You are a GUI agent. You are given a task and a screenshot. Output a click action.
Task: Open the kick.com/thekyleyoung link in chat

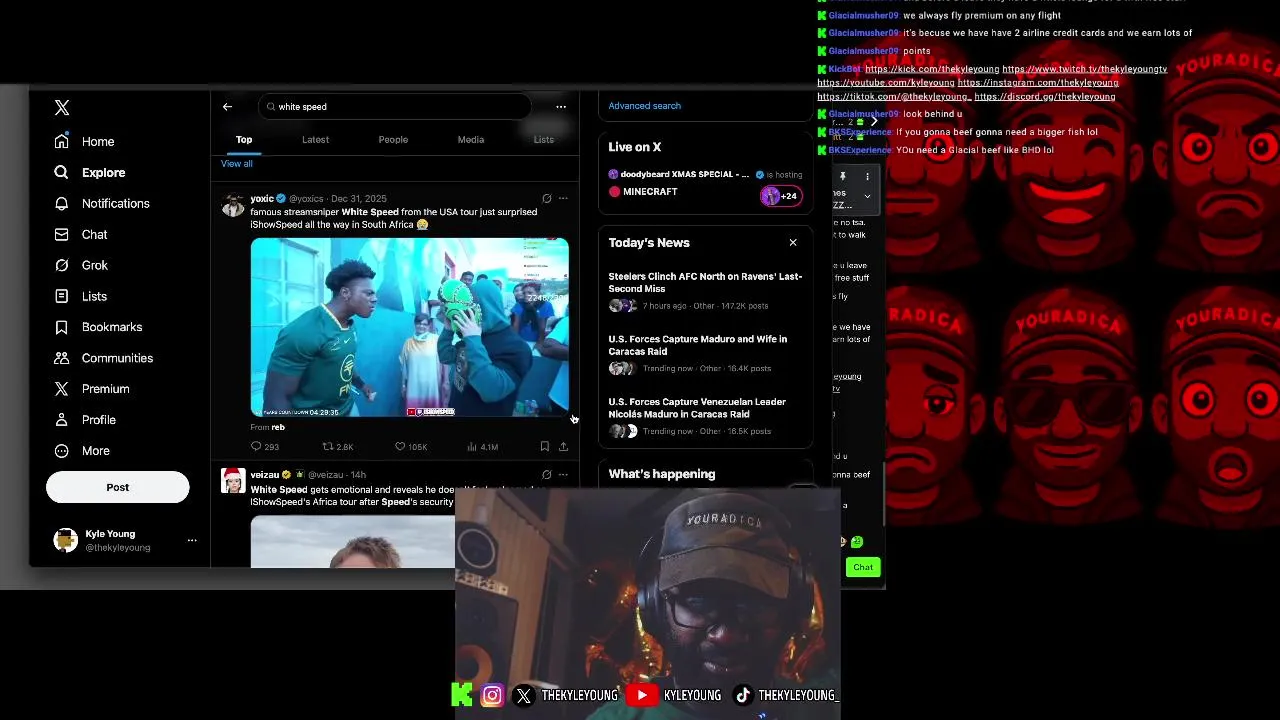[x=932, y=69]
